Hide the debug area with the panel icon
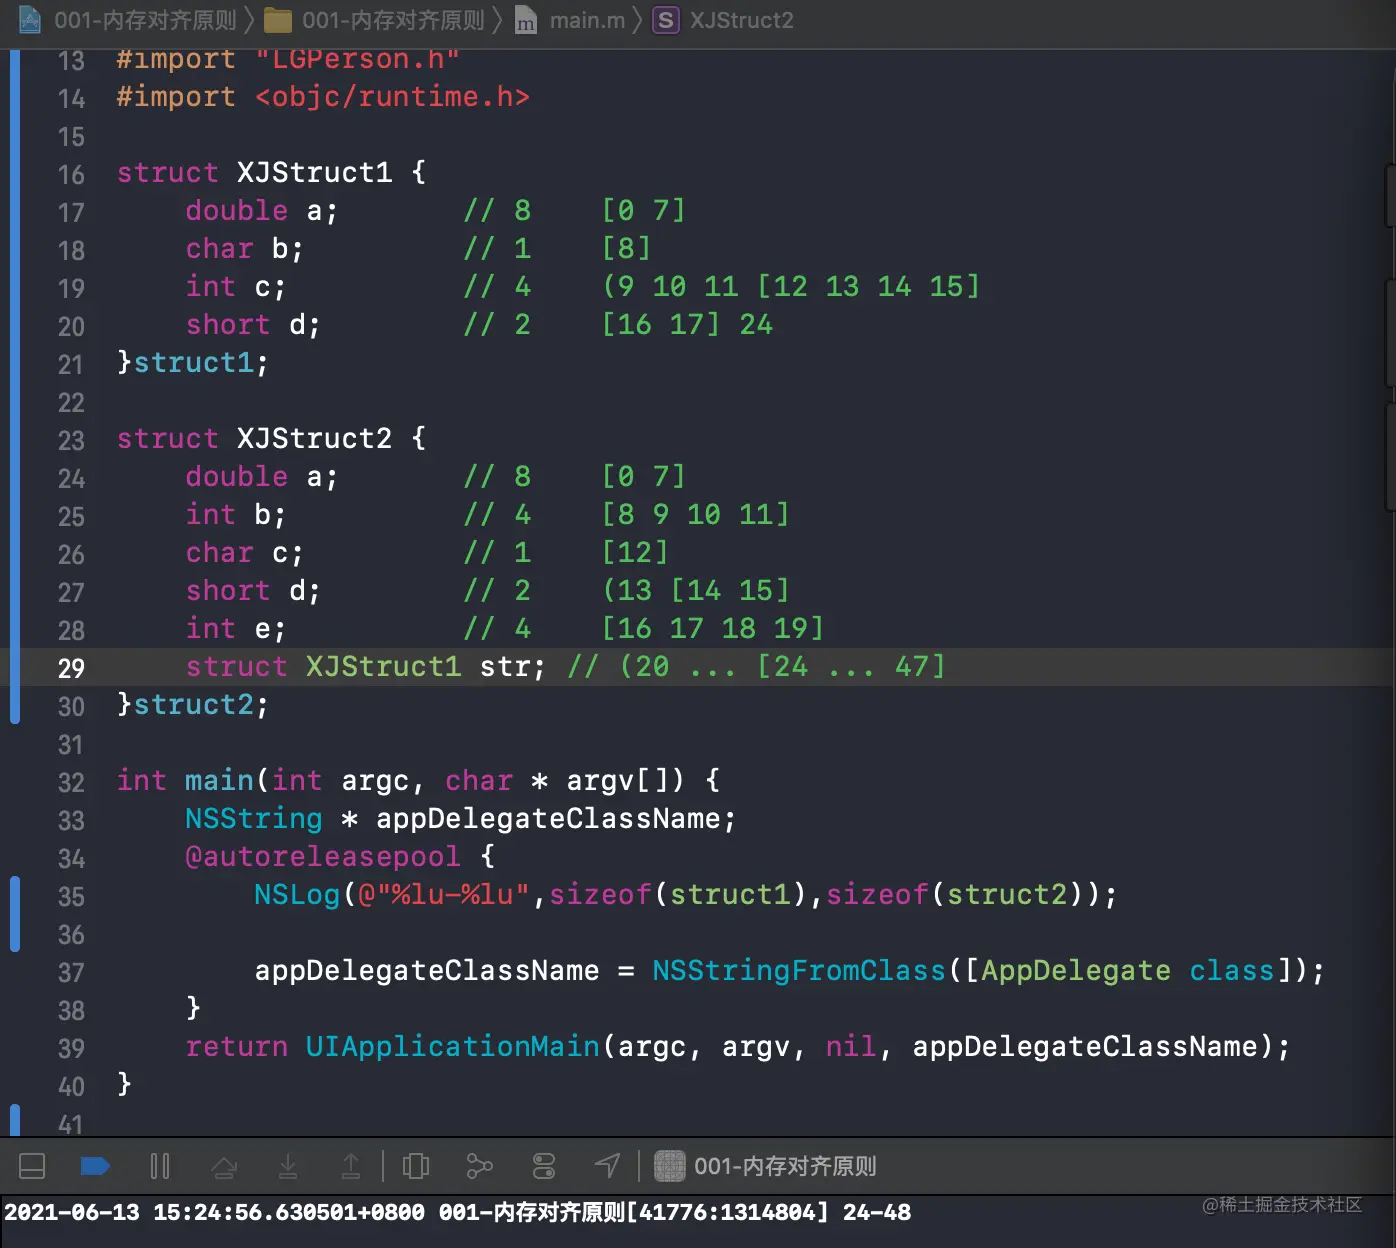The height and width of the screenshot is (1248, 1396). click(x=32, y=1166)
